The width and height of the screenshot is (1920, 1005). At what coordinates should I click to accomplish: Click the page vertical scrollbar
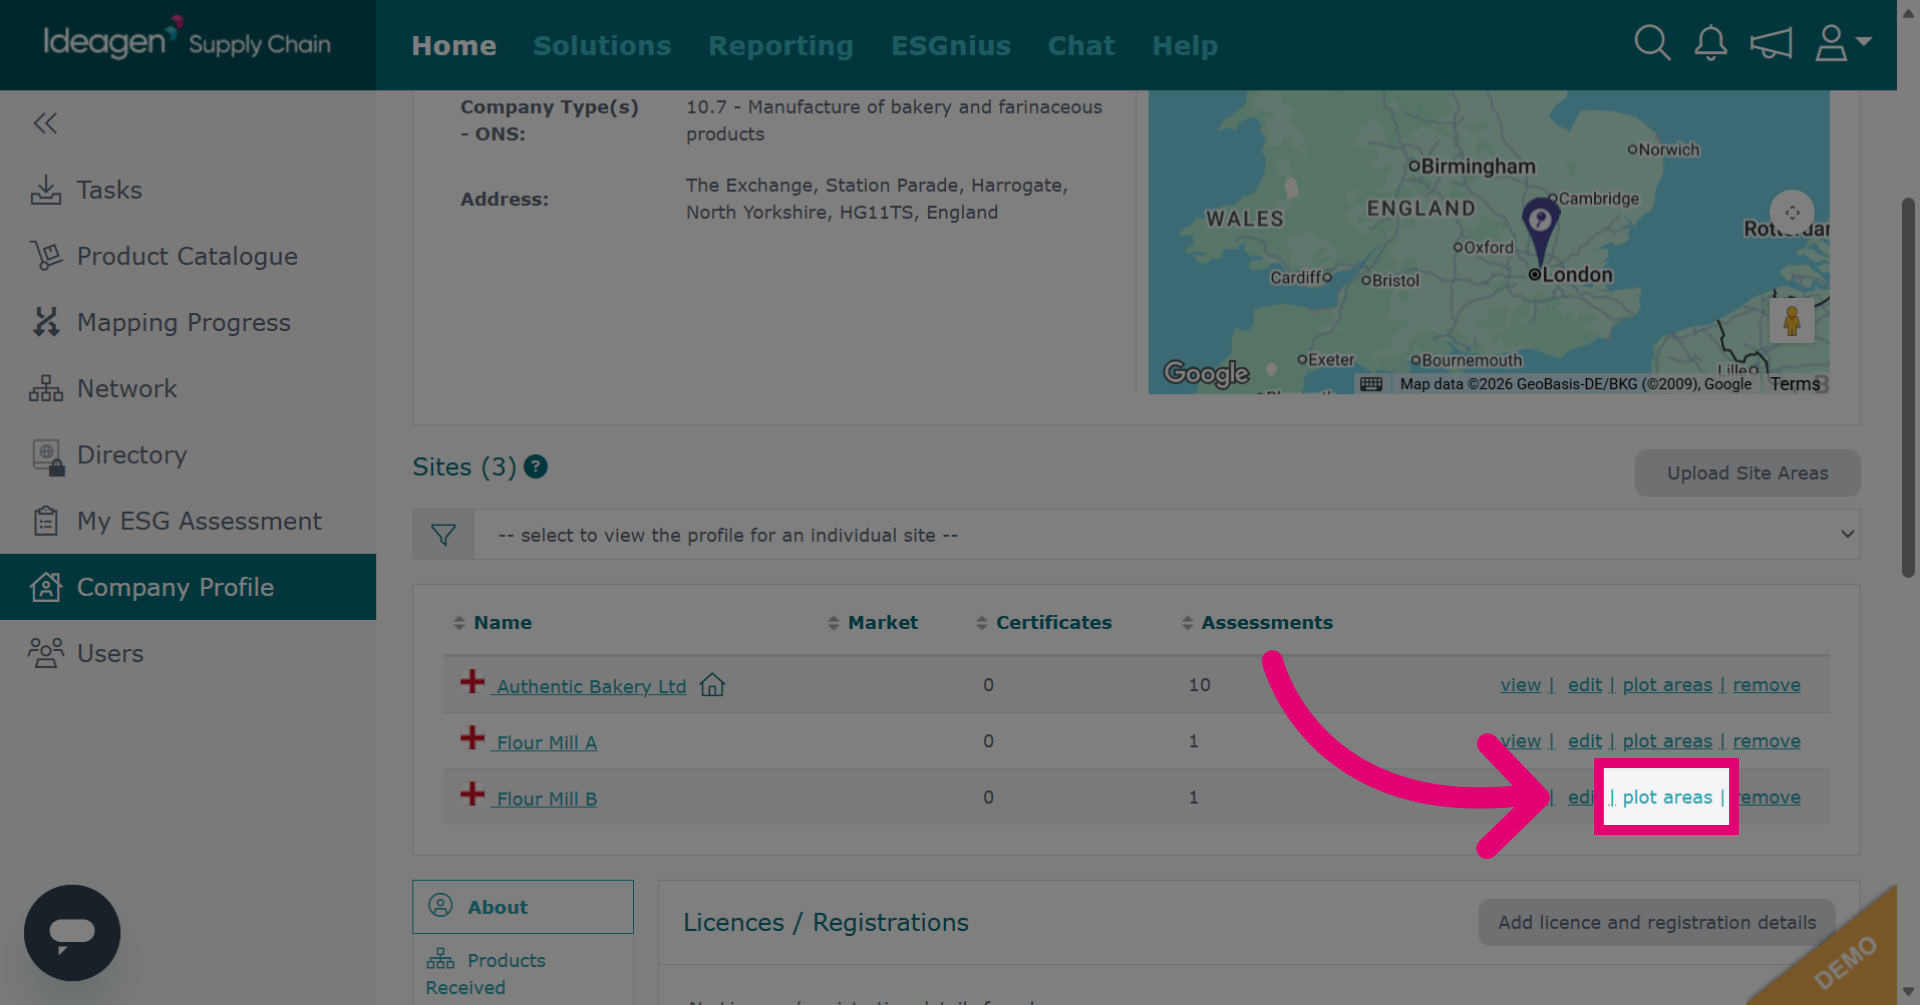pos(1908,387)
